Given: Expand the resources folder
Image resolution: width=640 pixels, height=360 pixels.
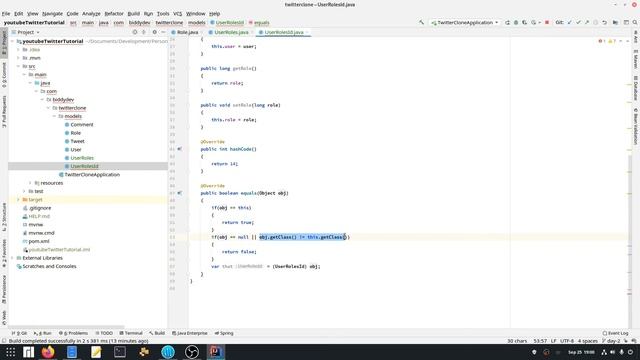Looking at the screenshot, I should click(x=30, y=183).
